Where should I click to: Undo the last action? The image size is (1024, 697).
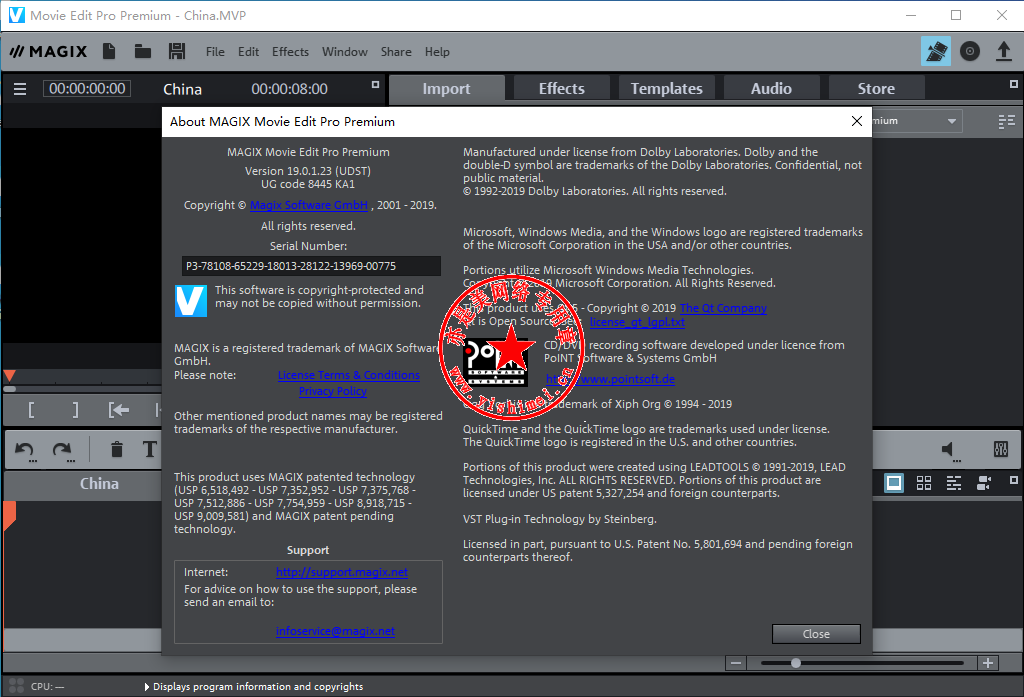coord(25,450)
